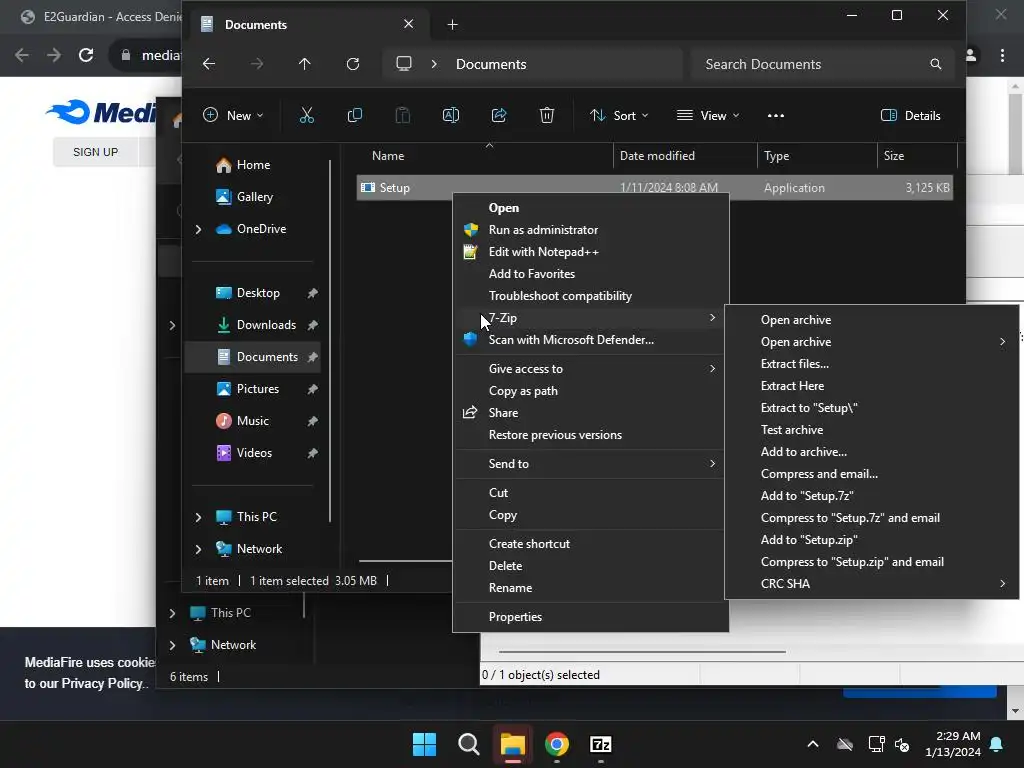Select Pictures in navigation pane
Screen dimensions: 1024x768
pos(255,389)
